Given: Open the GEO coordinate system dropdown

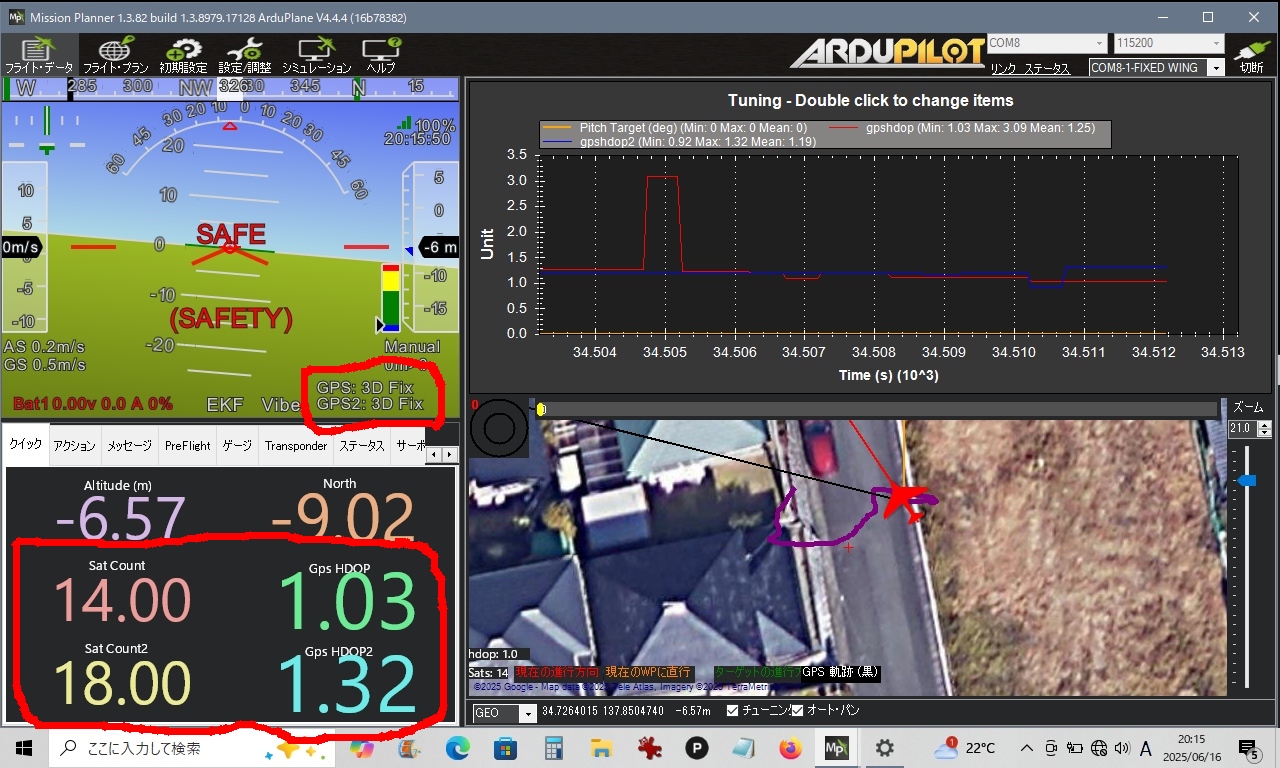Looking at the screenshot, I should point(505,713).
